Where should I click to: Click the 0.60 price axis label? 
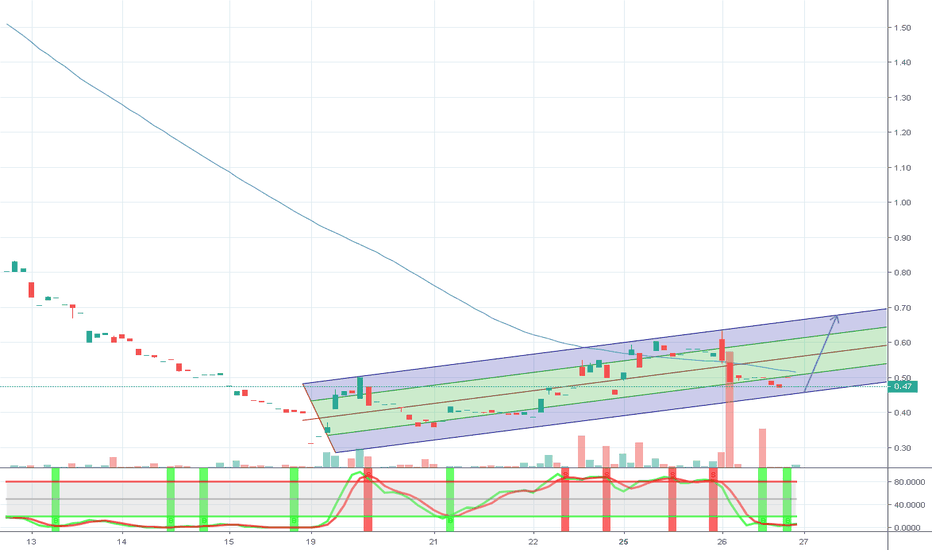pyautogui.click(x=902, y=342)
